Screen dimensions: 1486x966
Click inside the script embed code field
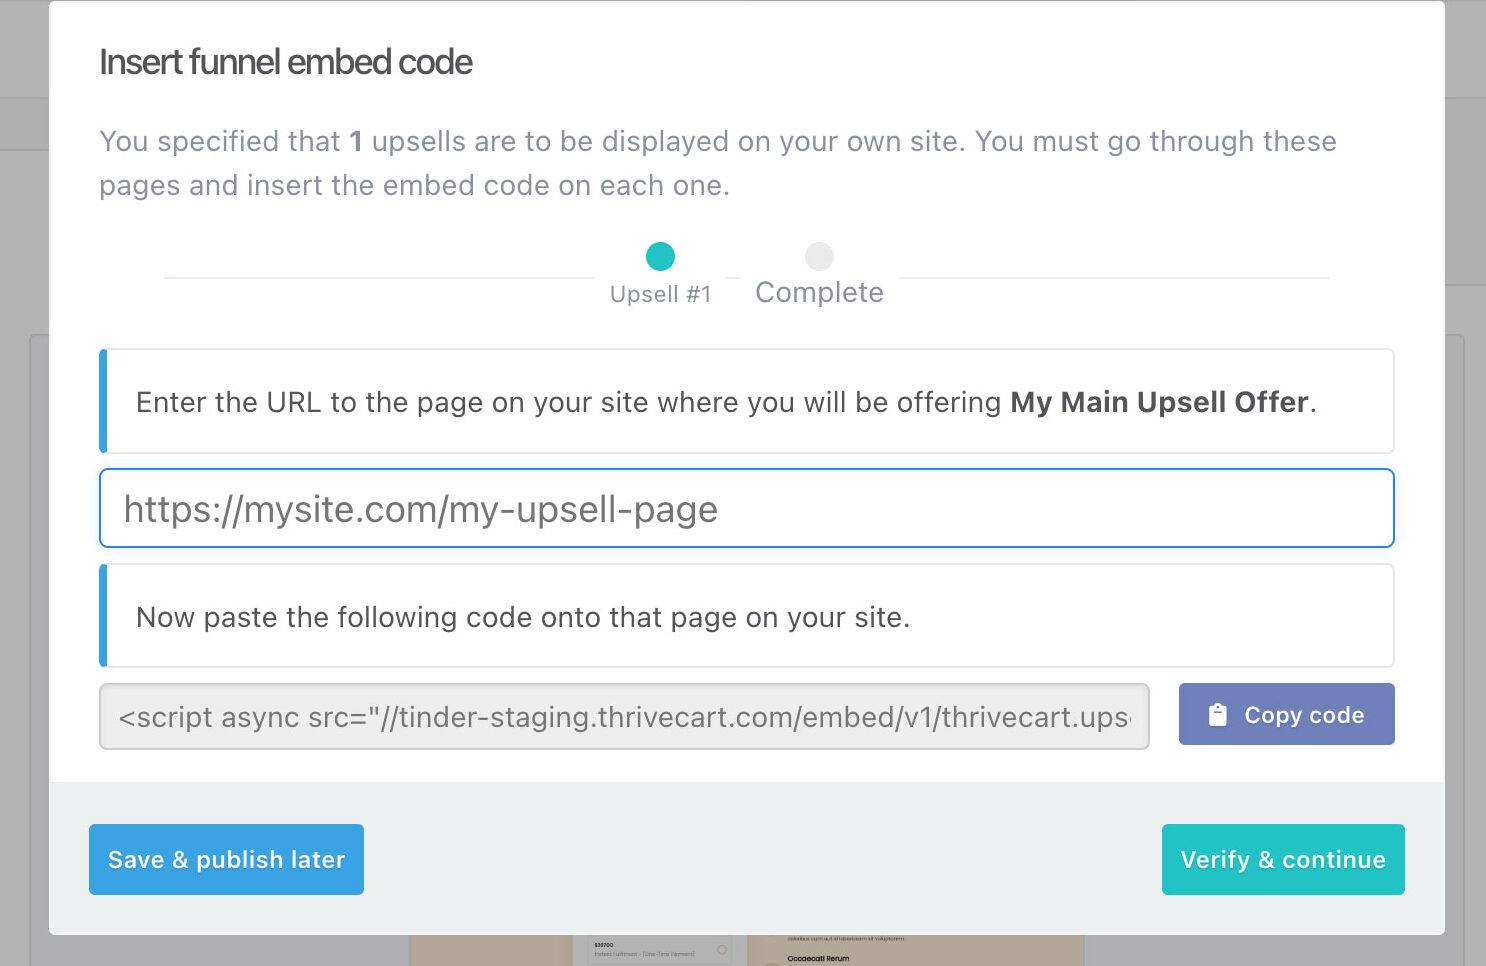(624, 716)
